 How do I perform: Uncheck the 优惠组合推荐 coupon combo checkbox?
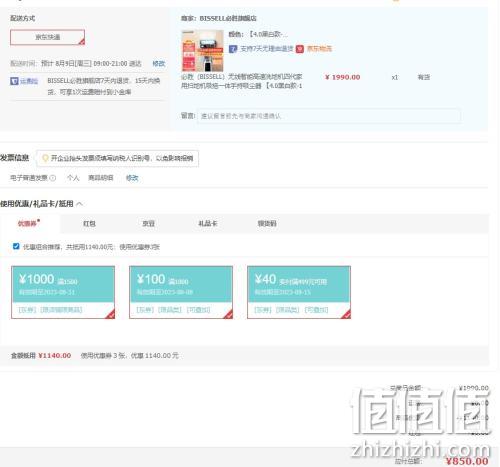[x=16, y=246]
